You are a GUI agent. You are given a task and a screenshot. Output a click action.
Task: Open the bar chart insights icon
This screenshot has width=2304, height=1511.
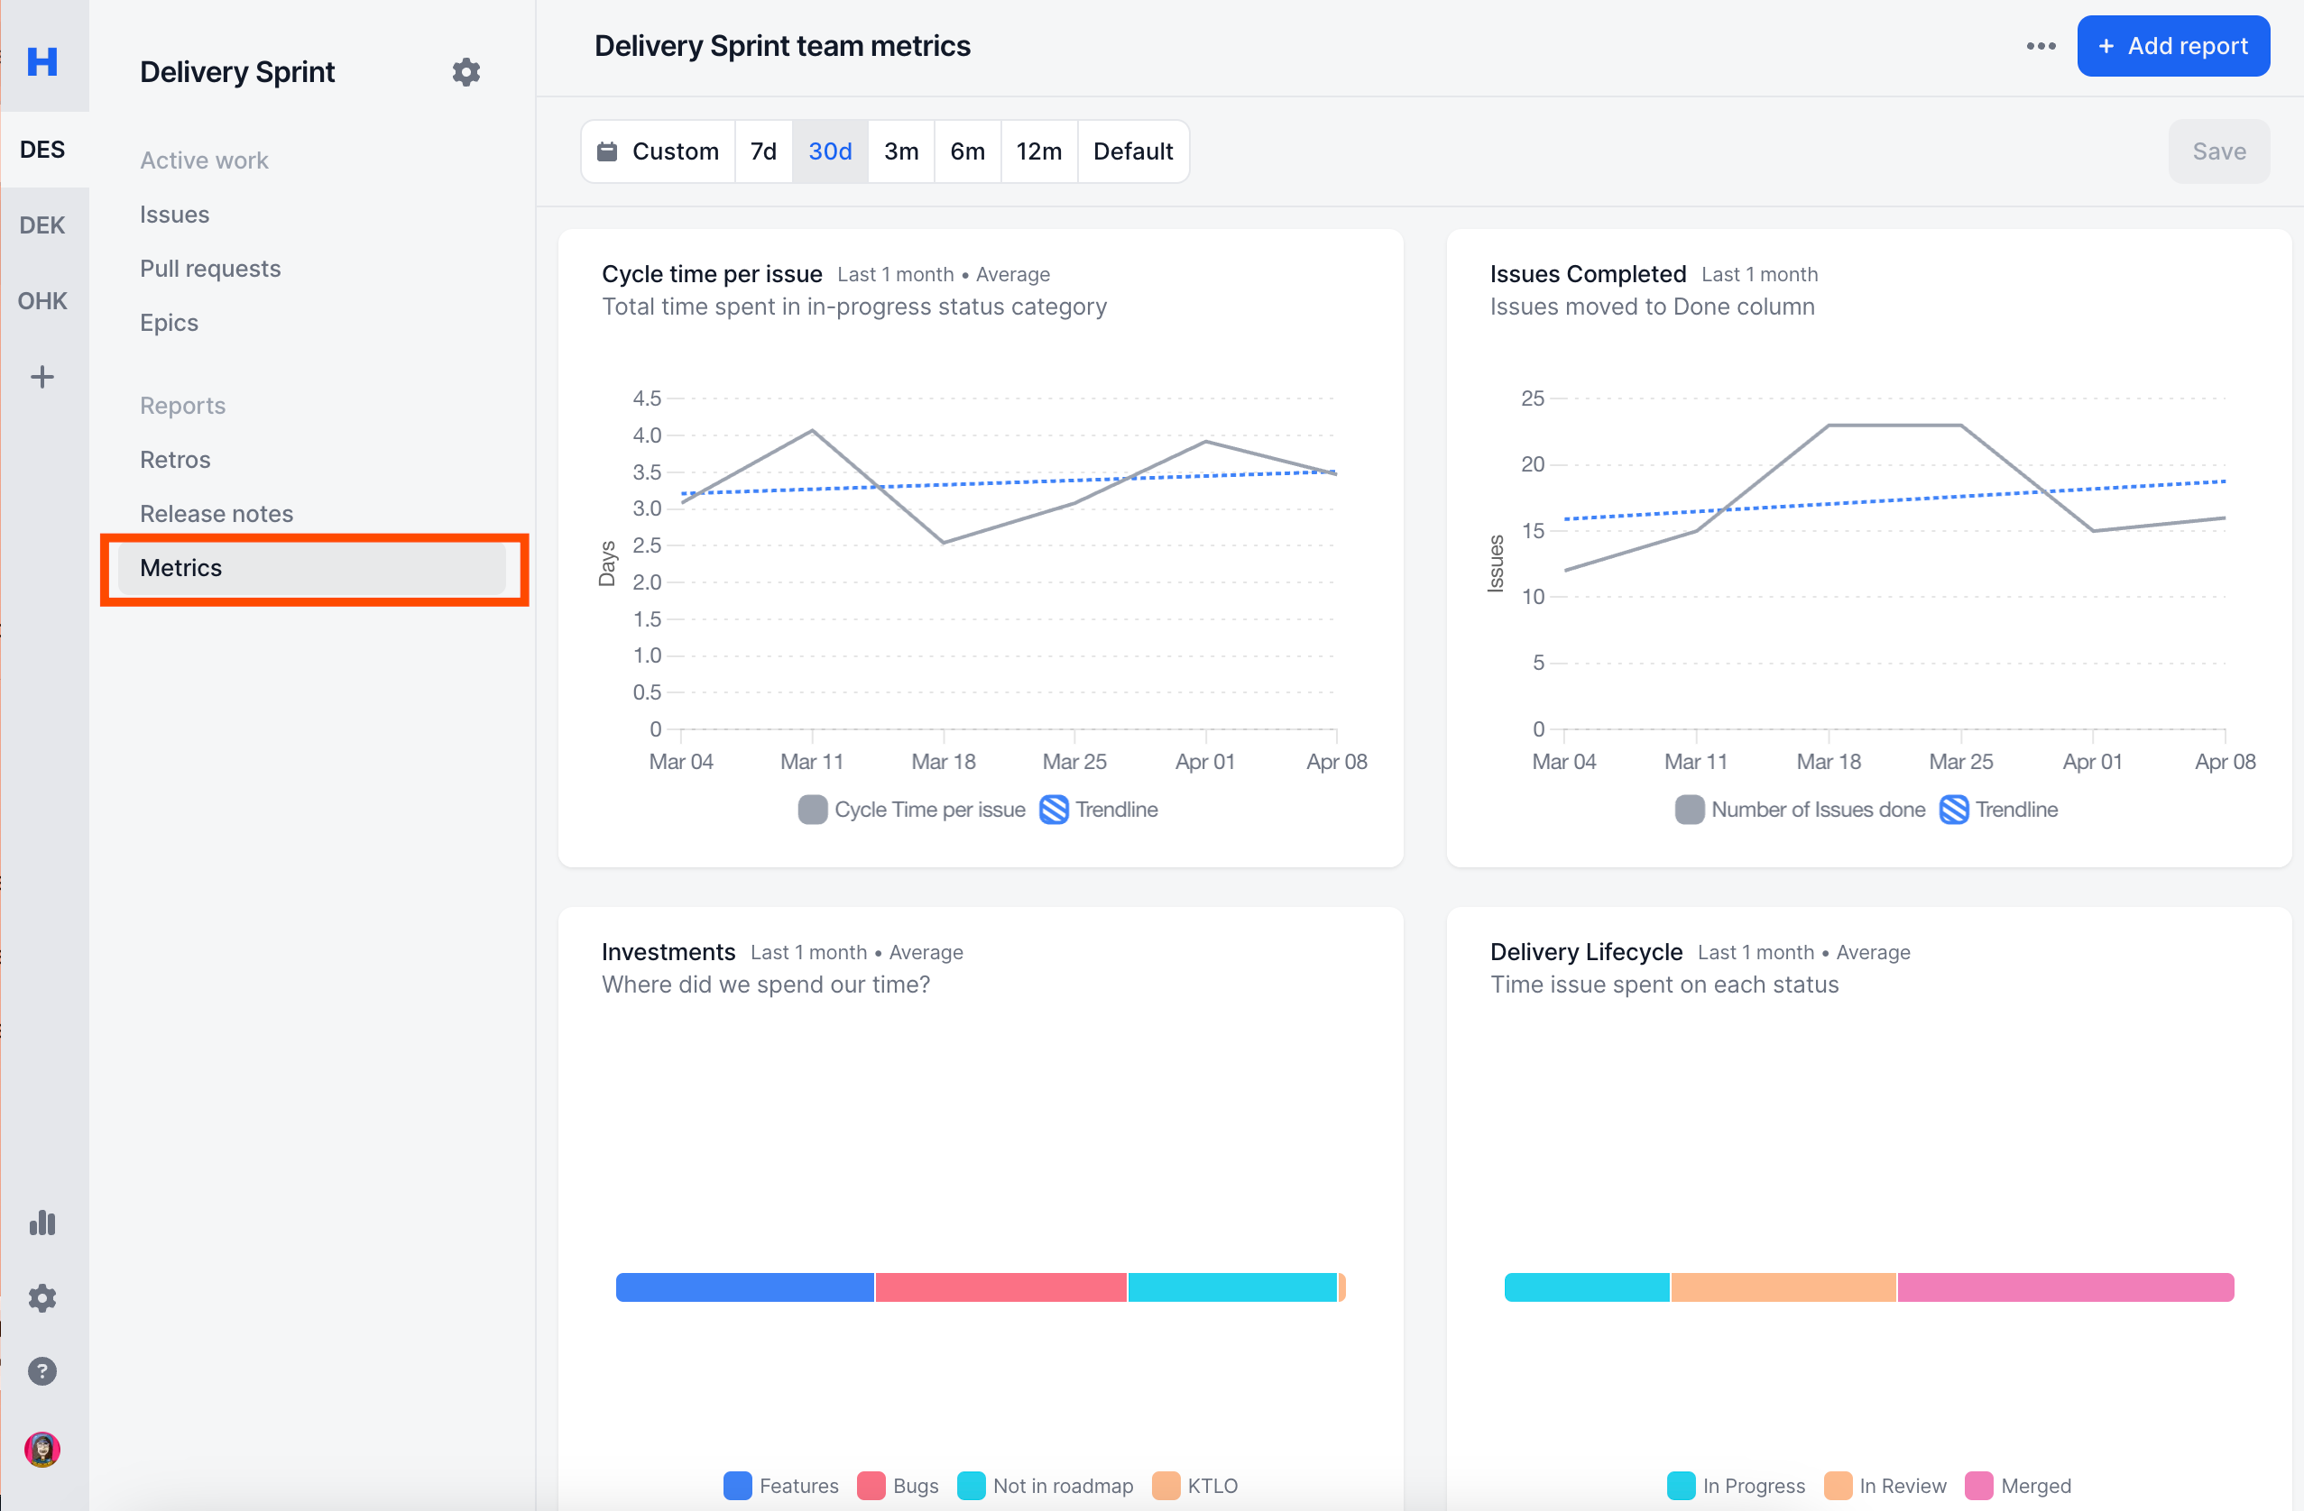(42, 1222)
